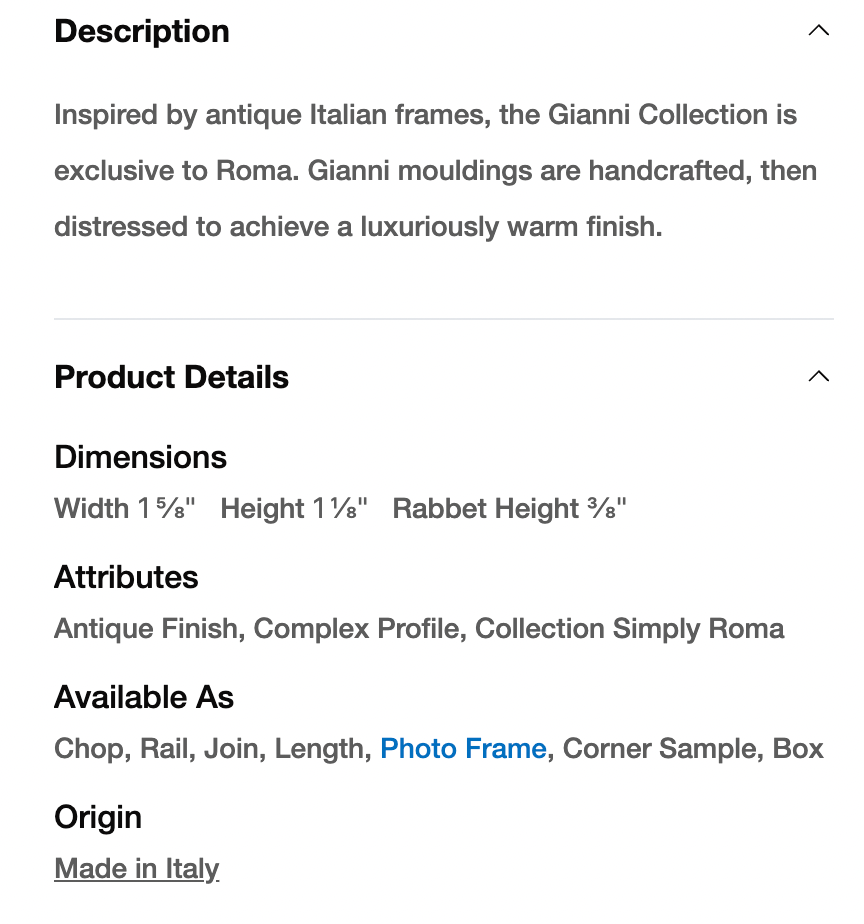Collapse the Product Details chevron
The image size is (864, 924).
pyautogui.click(x=818, y=377)
